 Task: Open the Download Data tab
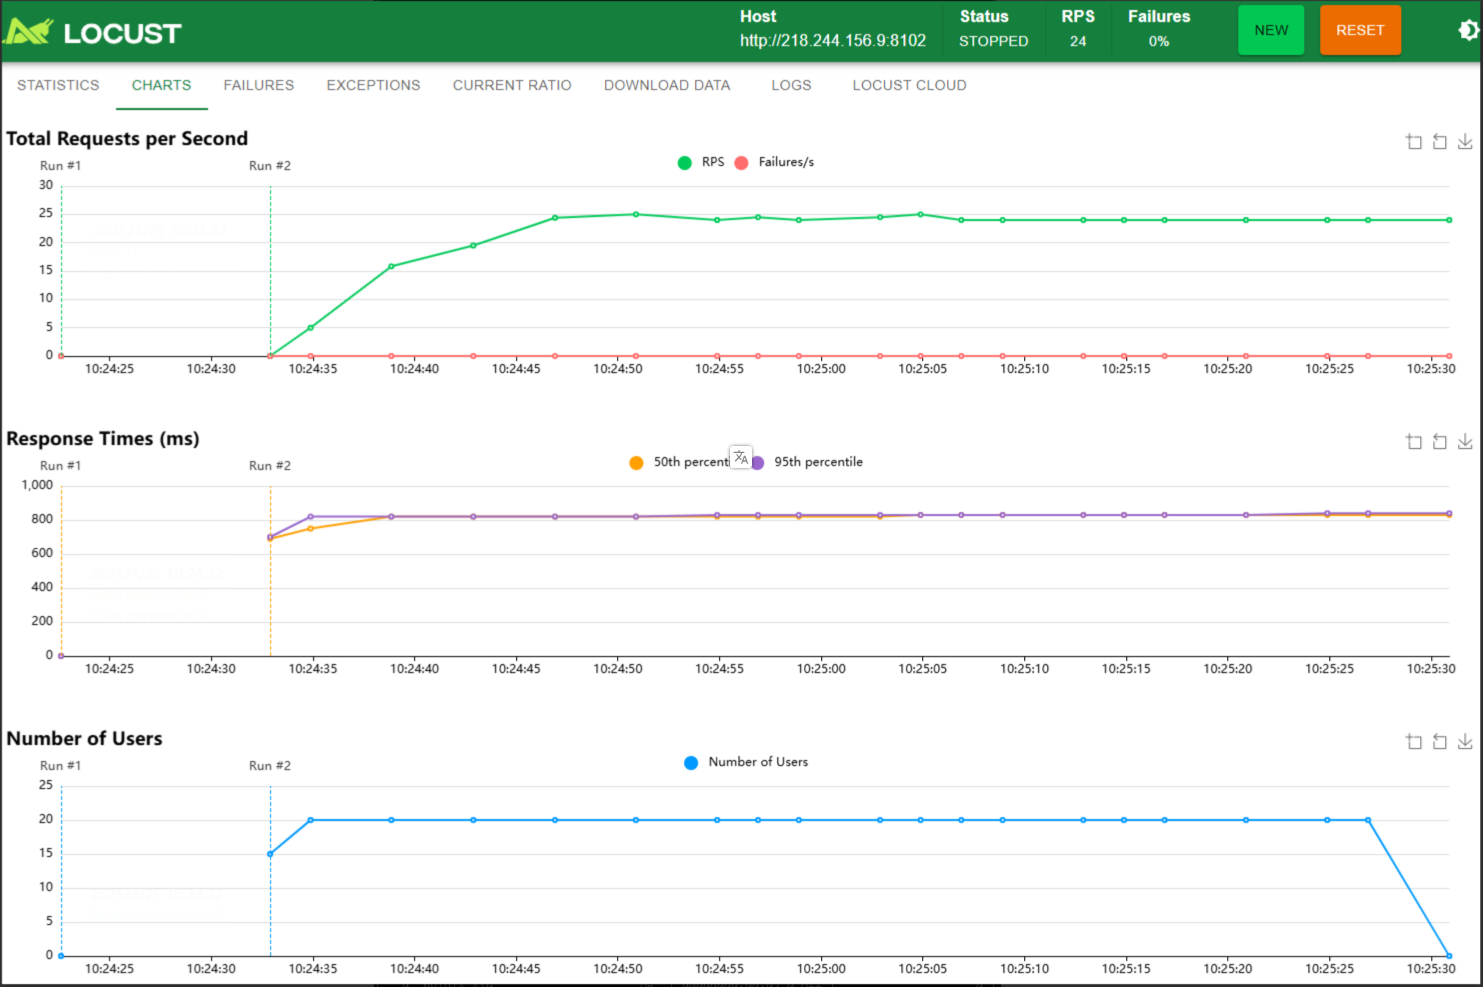coord(667,85)
